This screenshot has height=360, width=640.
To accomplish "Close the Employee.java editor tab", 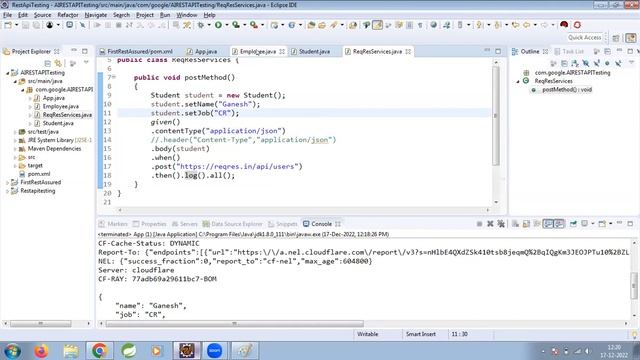I will (282, 51).
